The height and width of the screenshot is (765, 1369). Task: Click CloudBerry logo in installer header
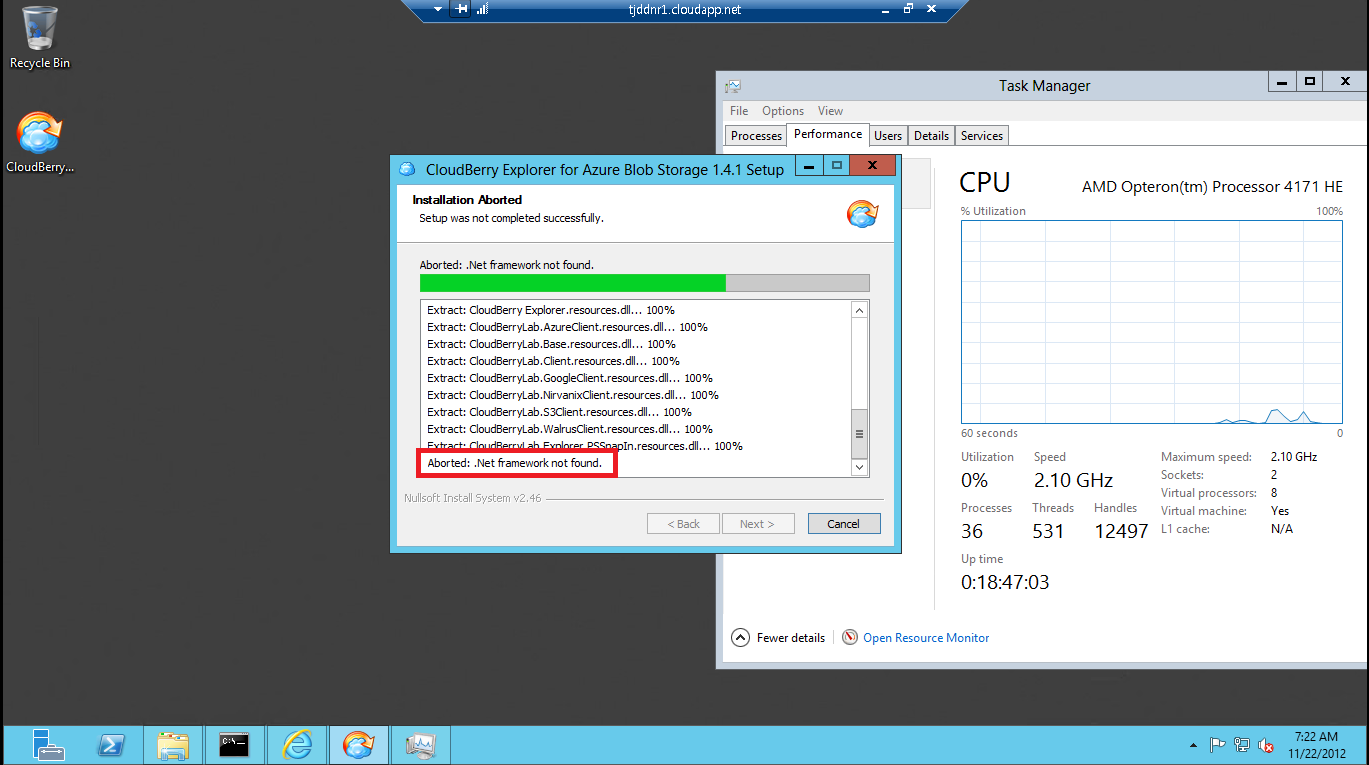point(861,213)
